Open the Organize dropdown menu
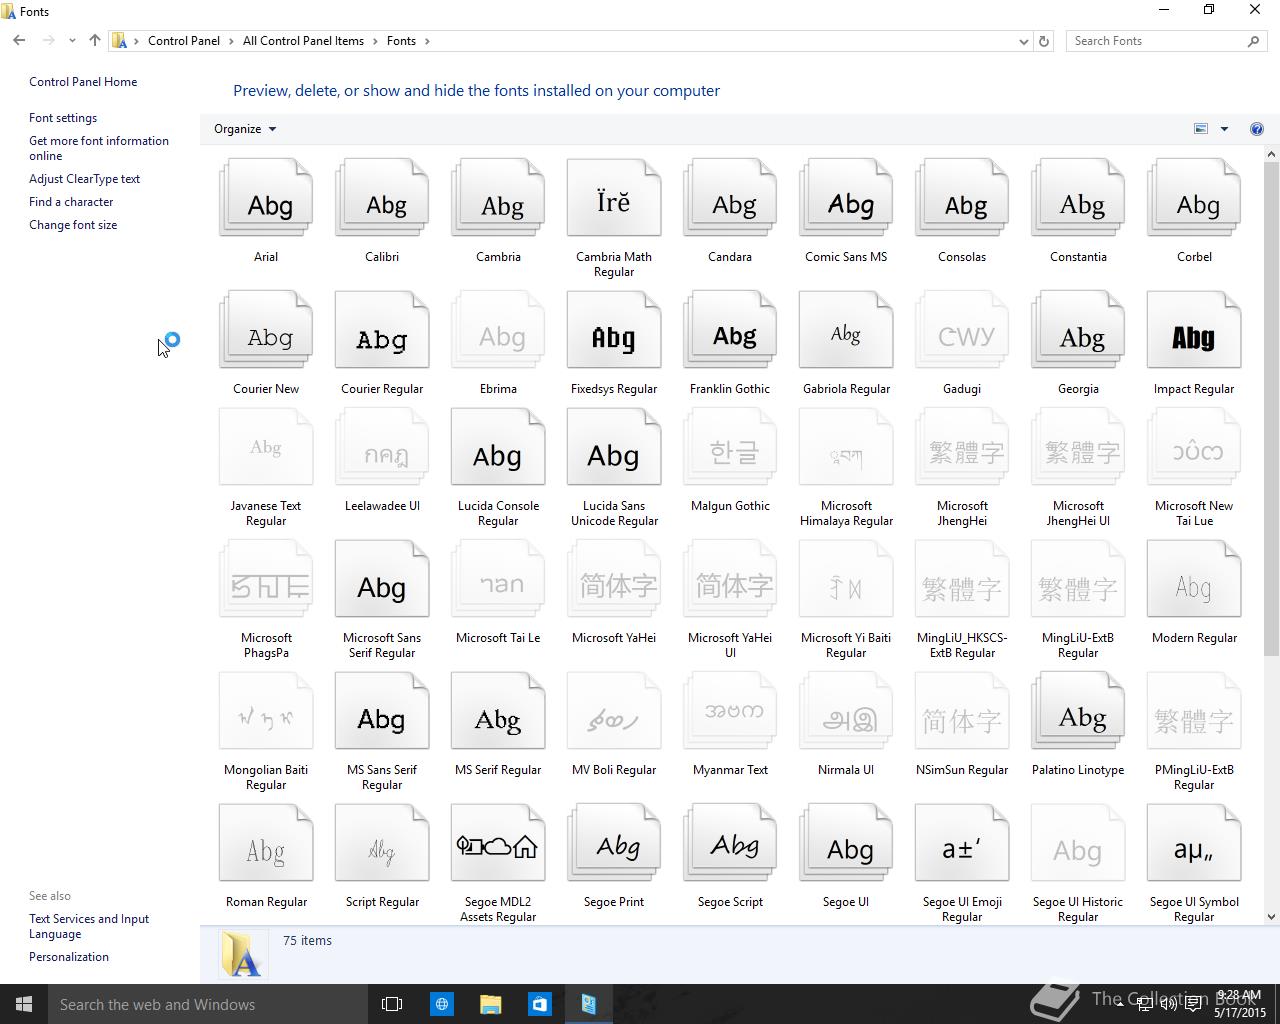The width and height of the screenshot is (1280, 1024). 245,129
